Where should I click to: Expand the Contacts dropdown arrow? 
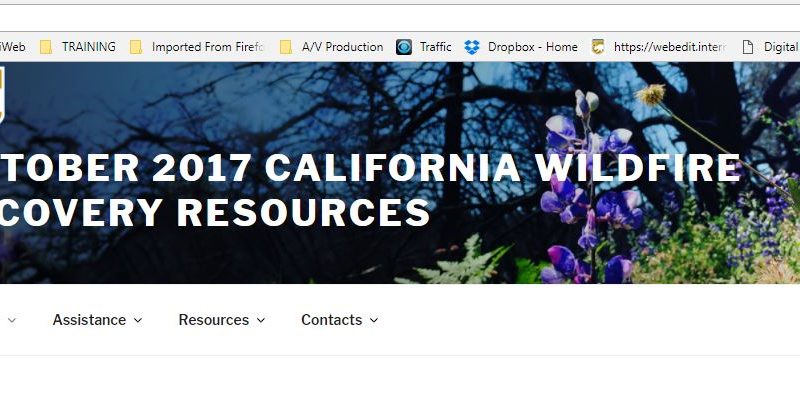(374, 320)
